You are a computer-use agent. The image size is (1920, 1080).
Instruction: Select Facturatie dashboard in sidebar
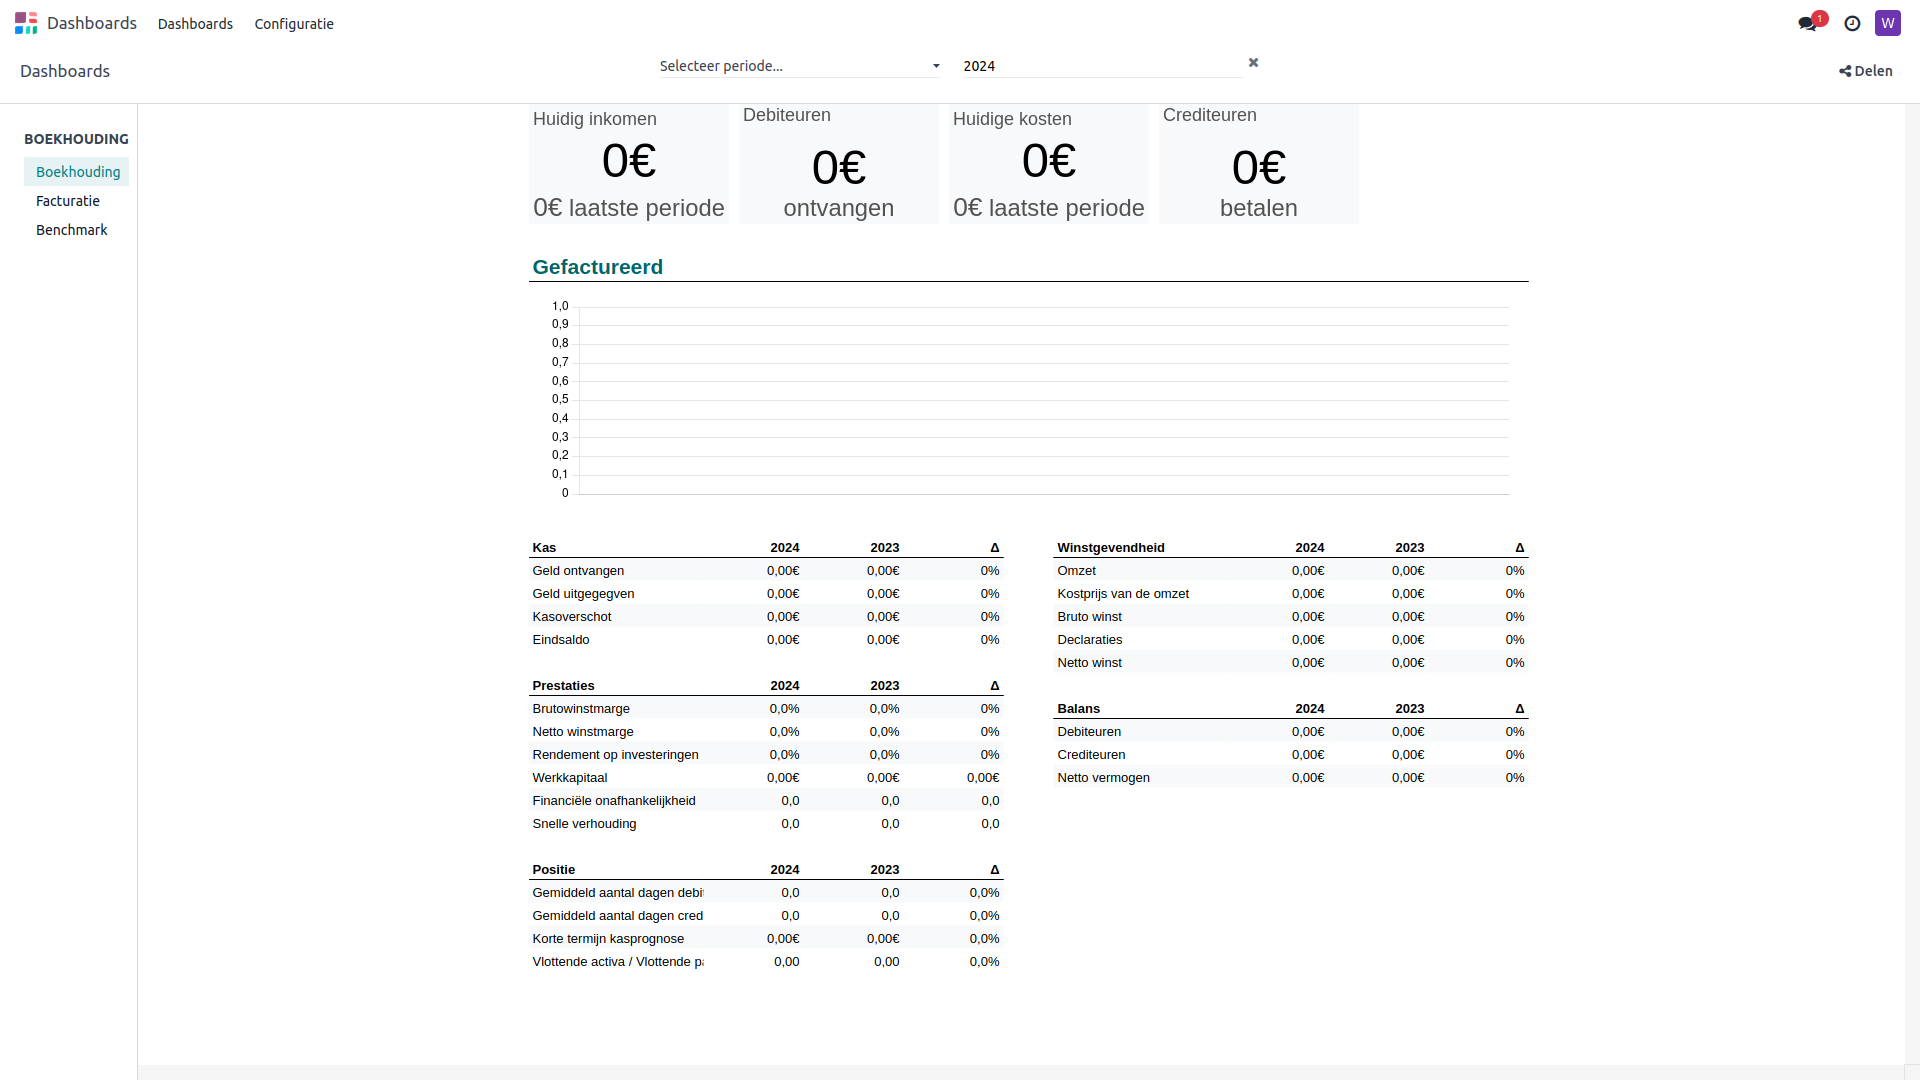click(x=68, y=201)
